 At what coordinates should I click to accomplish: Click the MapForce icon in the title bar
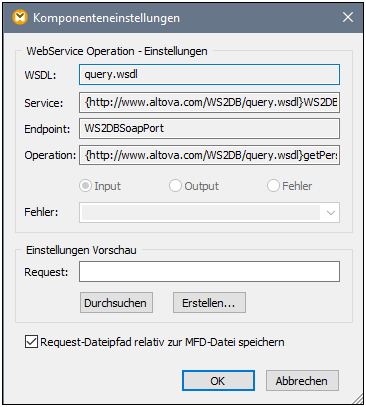[x=20, y=17]
